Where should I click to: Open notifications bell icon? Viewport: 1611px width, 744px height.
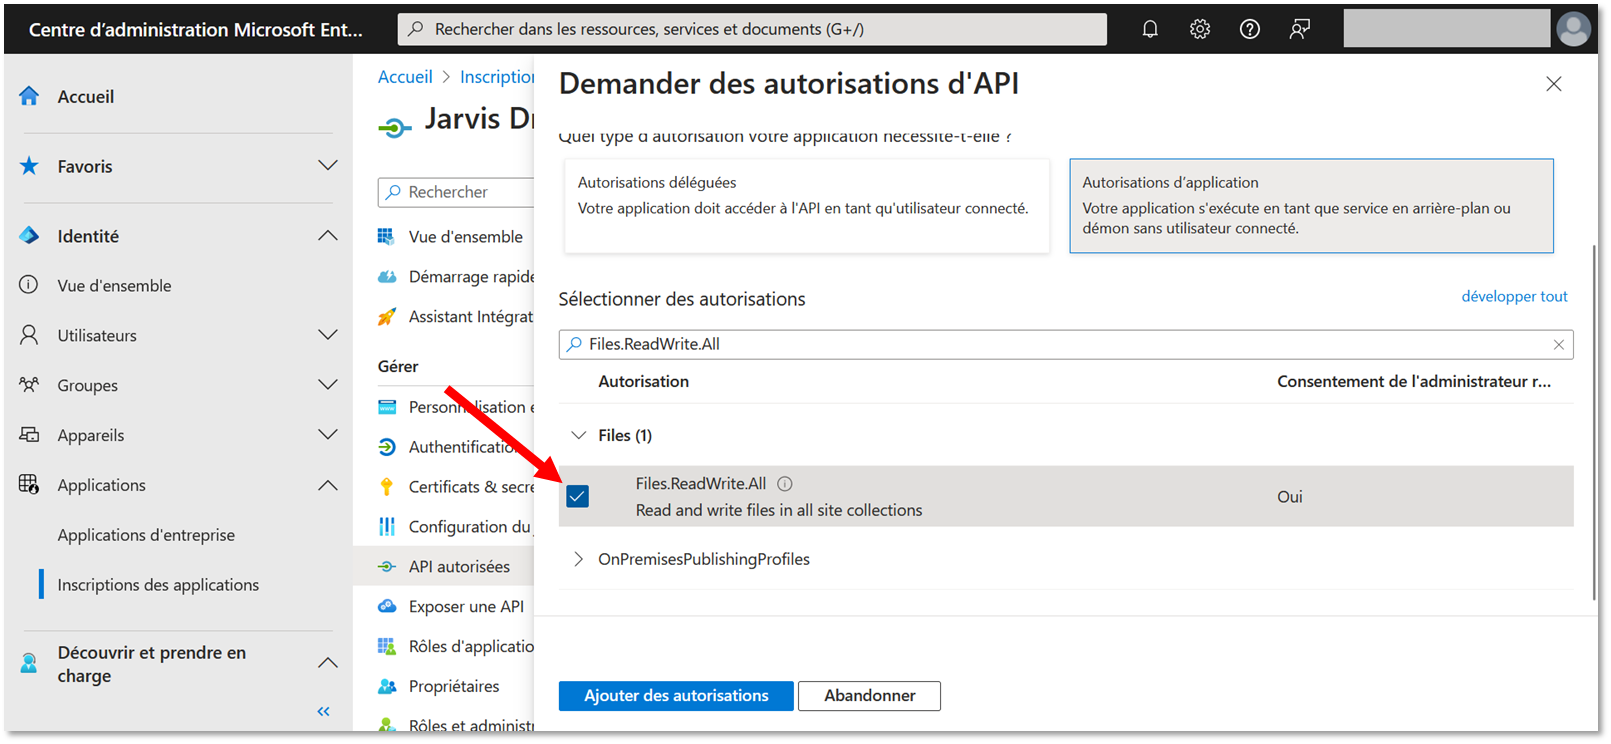coord(1150,29)
